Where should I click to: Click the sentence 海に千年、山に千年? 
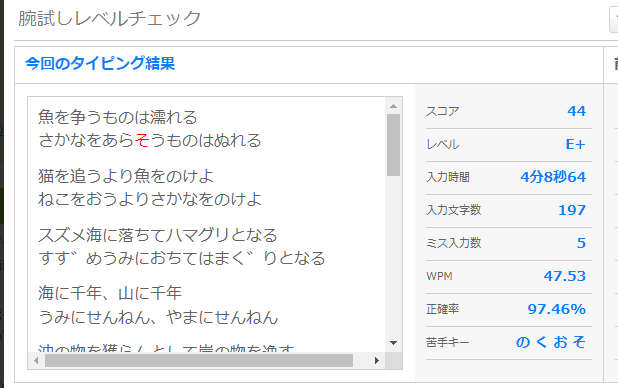point(110,293)
